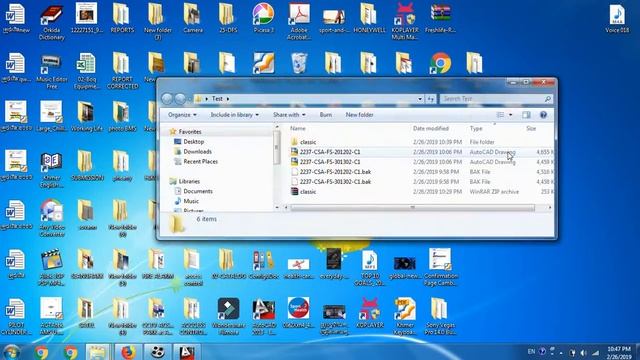Viewport: 640px width, 360px height.
Task: Select Recent Places under Favorites
Action: coord(200,162)
